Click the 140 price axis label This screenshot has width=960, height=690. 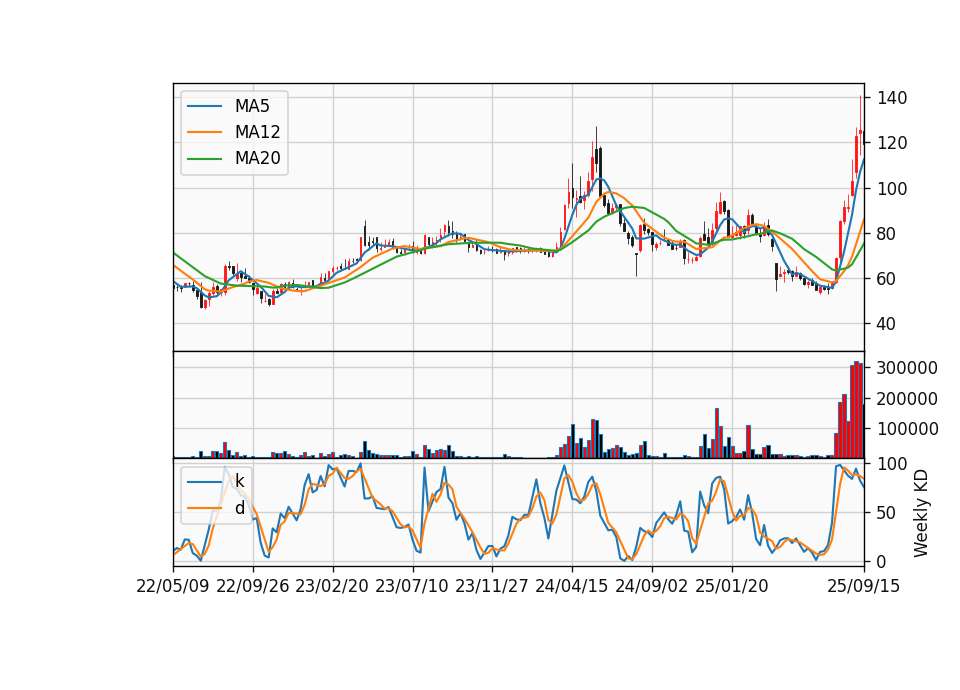click(x=892, y=98)
